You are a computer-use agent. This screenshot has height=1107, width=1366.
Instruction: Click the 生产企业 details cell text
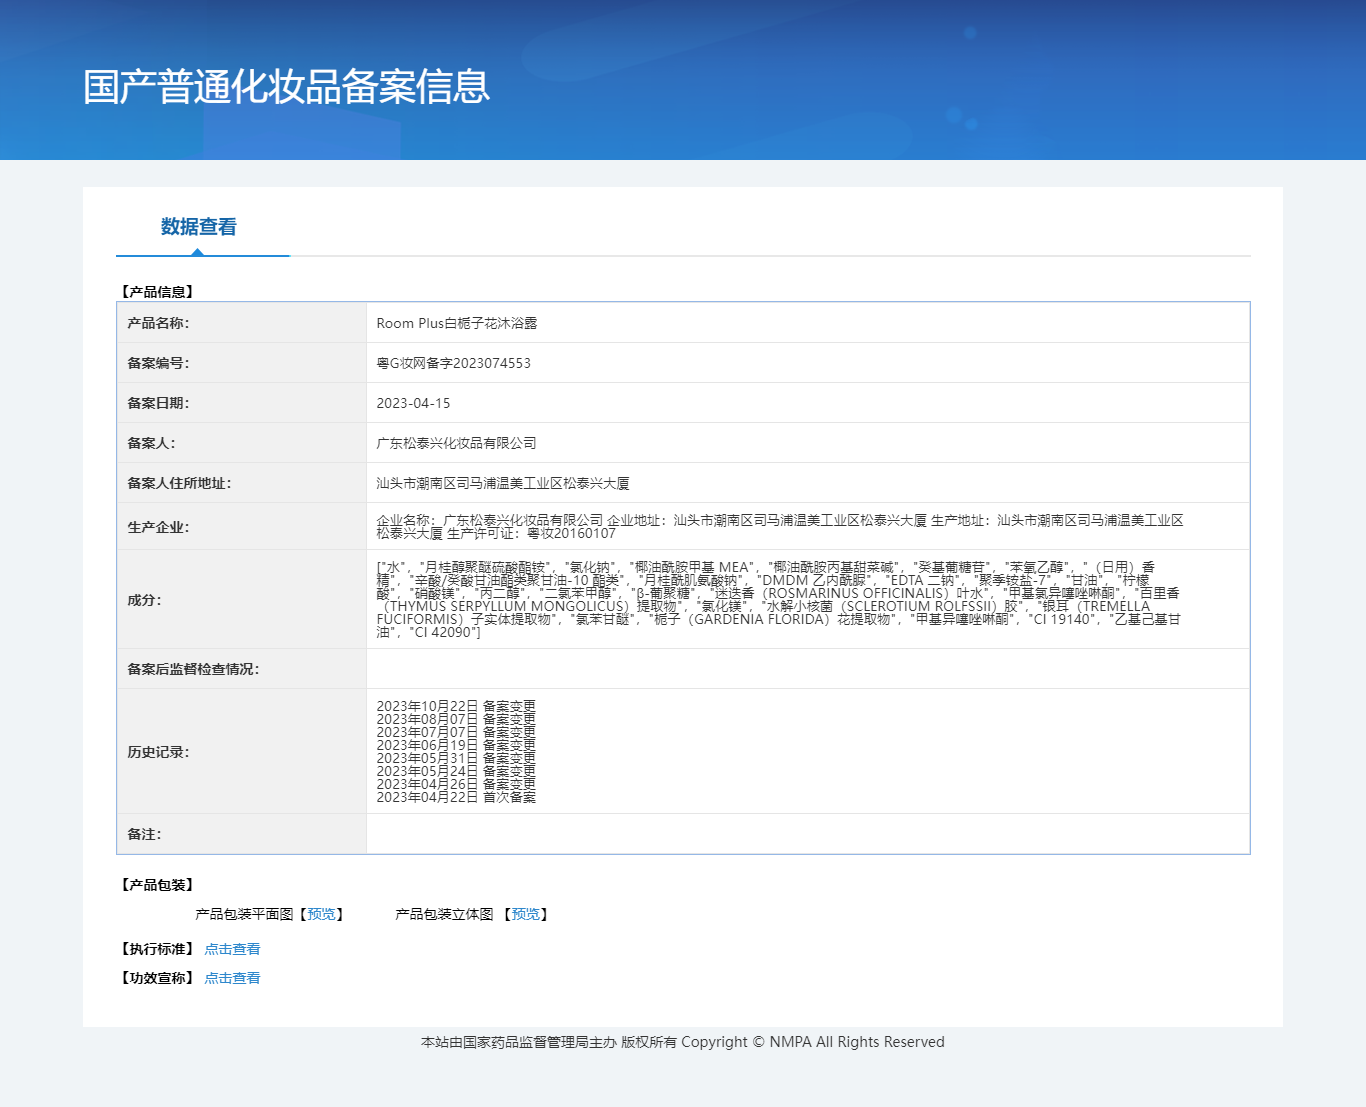[779, 526]
